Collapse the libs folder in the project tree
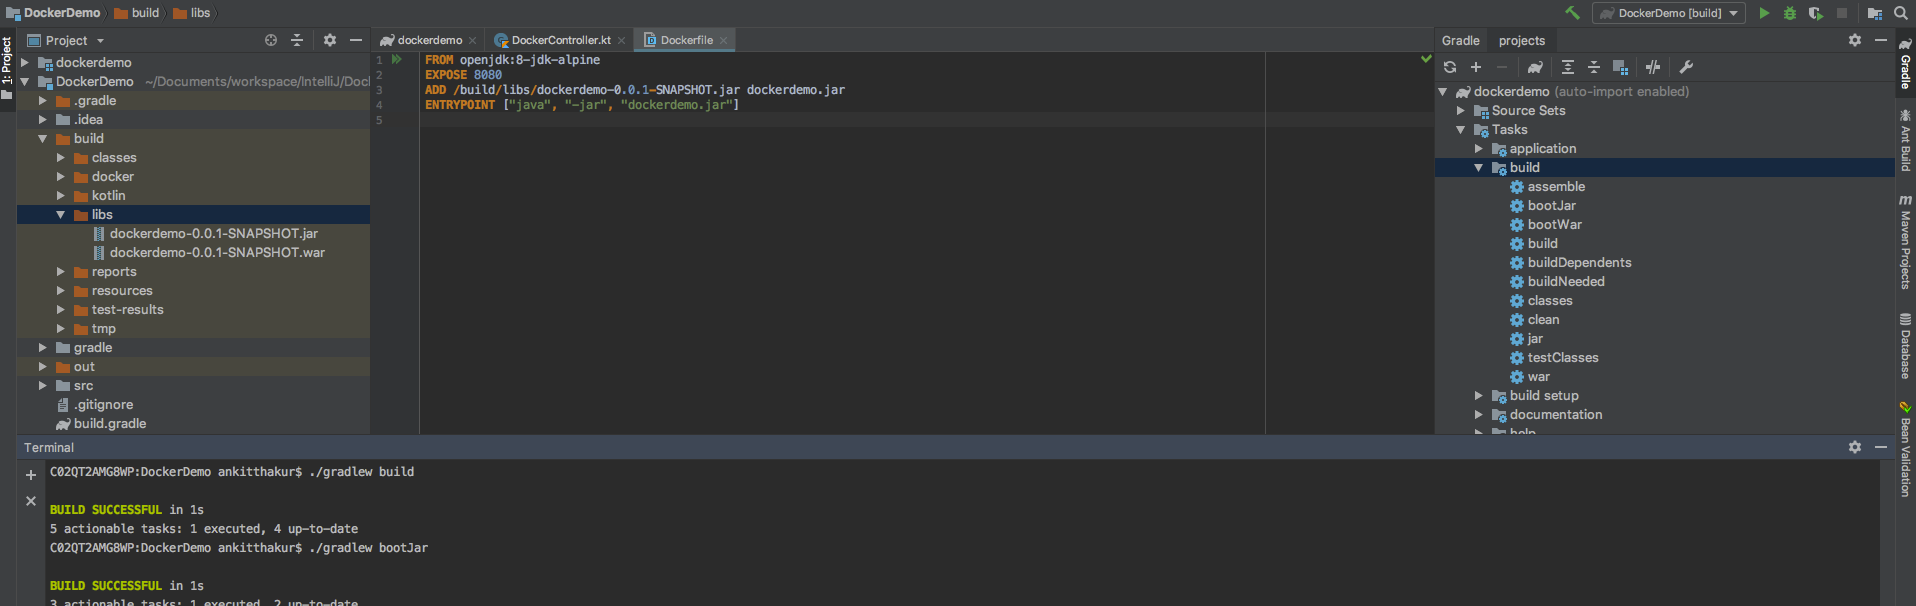 pyautogui.click(x=61, y=215)
